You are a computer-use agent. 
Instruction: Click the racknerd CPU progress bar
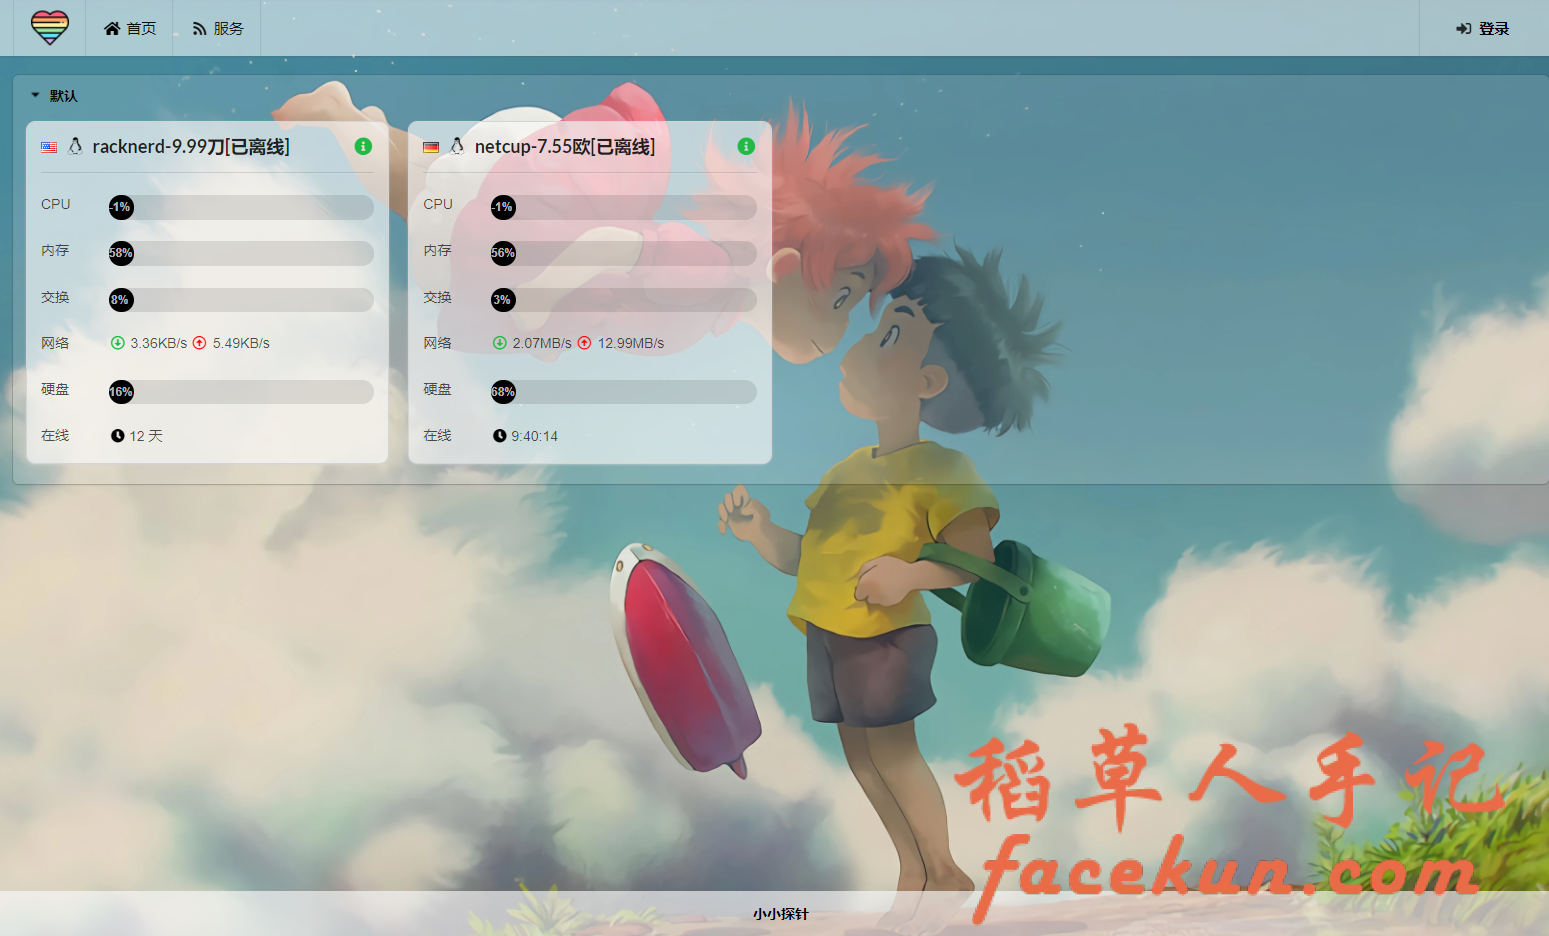(241, 207)
